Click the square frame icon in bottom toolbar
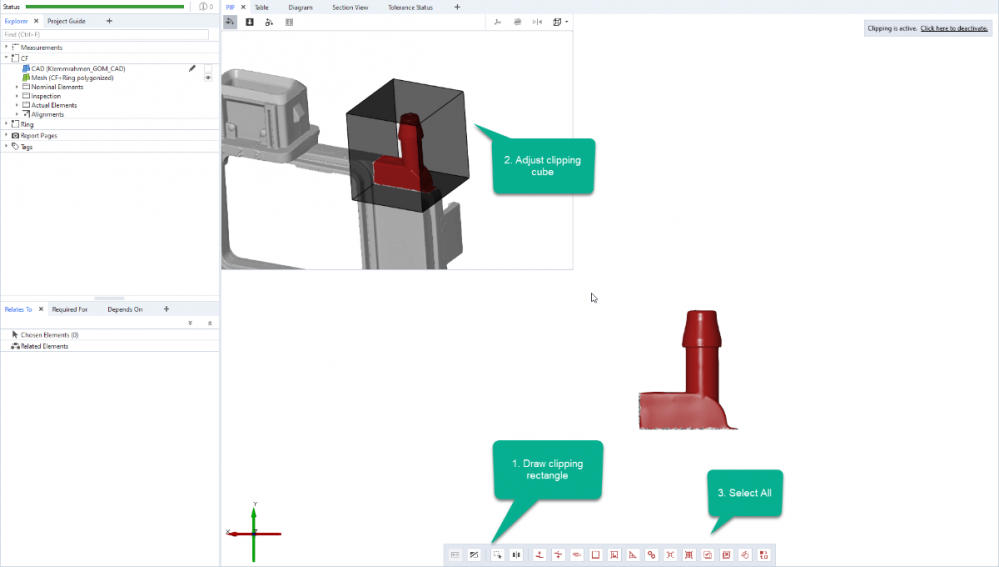 [596, 554]
